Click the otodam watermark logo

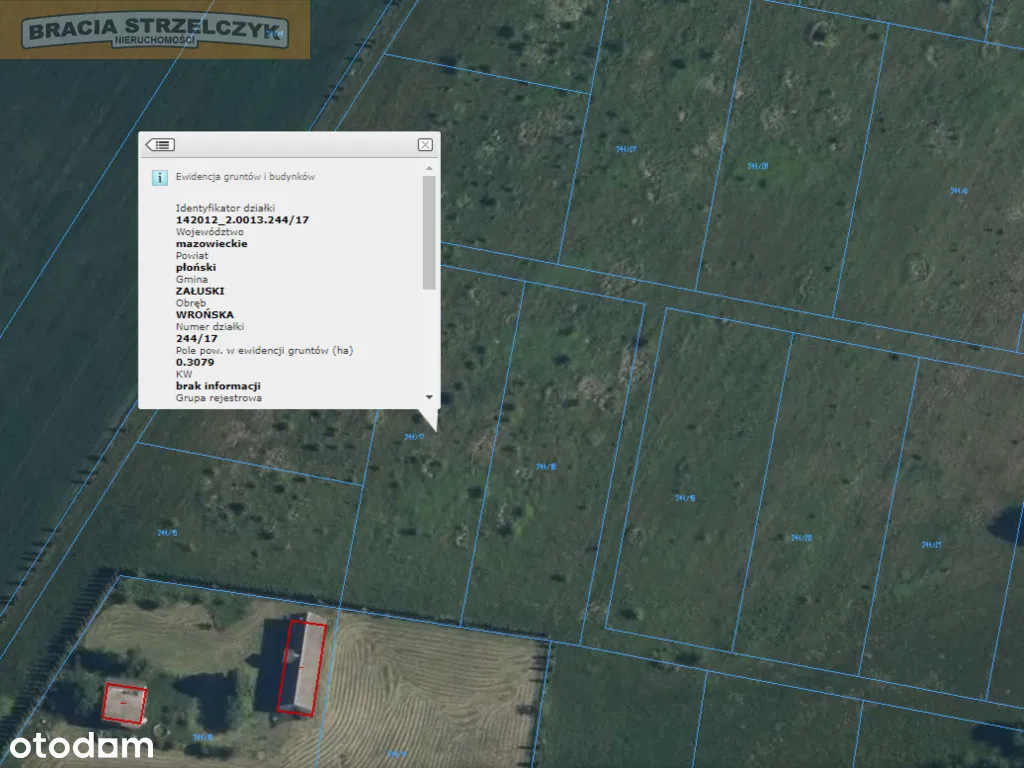82,745
